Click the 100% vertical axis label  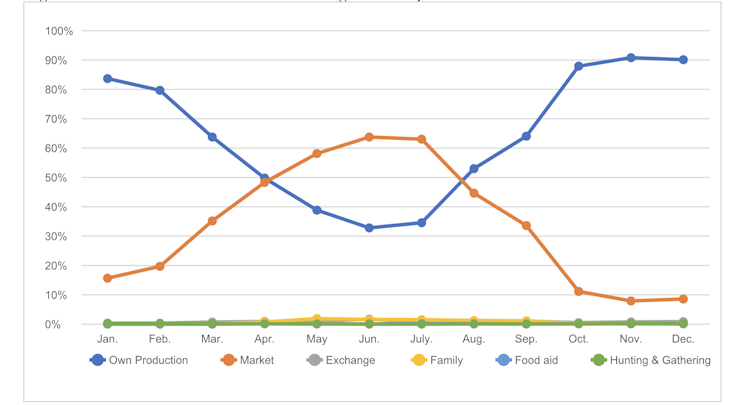59,31
